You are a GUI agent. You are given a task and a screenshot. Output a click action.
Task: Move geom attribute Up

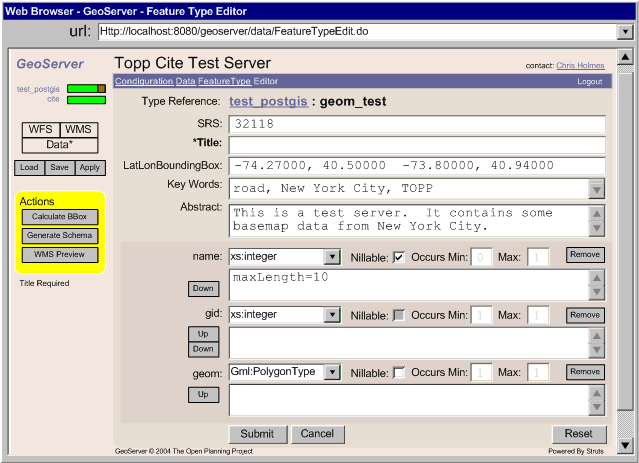[x=203, y=395]
